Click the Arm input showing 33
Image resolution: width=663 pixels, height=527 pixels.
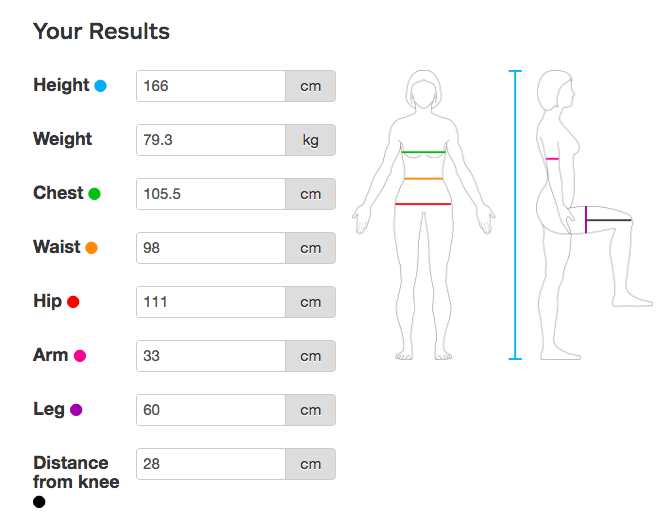211,356
